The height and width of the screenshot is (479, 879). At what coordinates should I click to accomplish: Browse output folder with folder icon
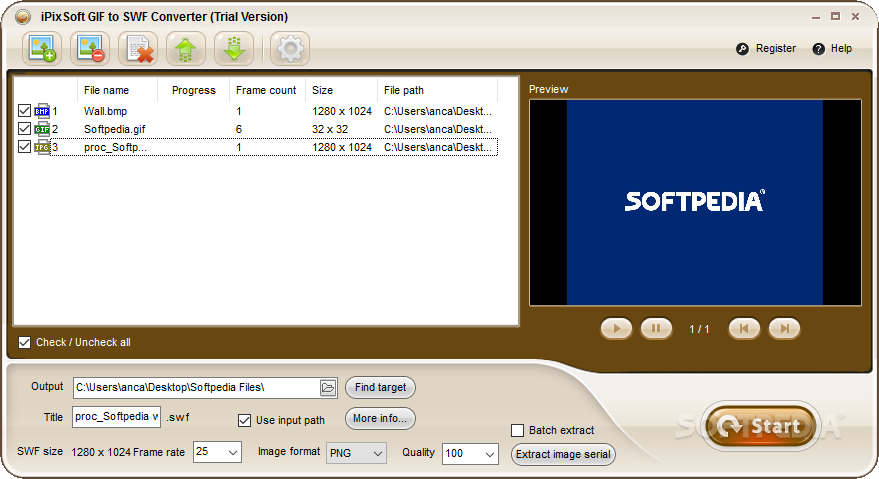328,388
